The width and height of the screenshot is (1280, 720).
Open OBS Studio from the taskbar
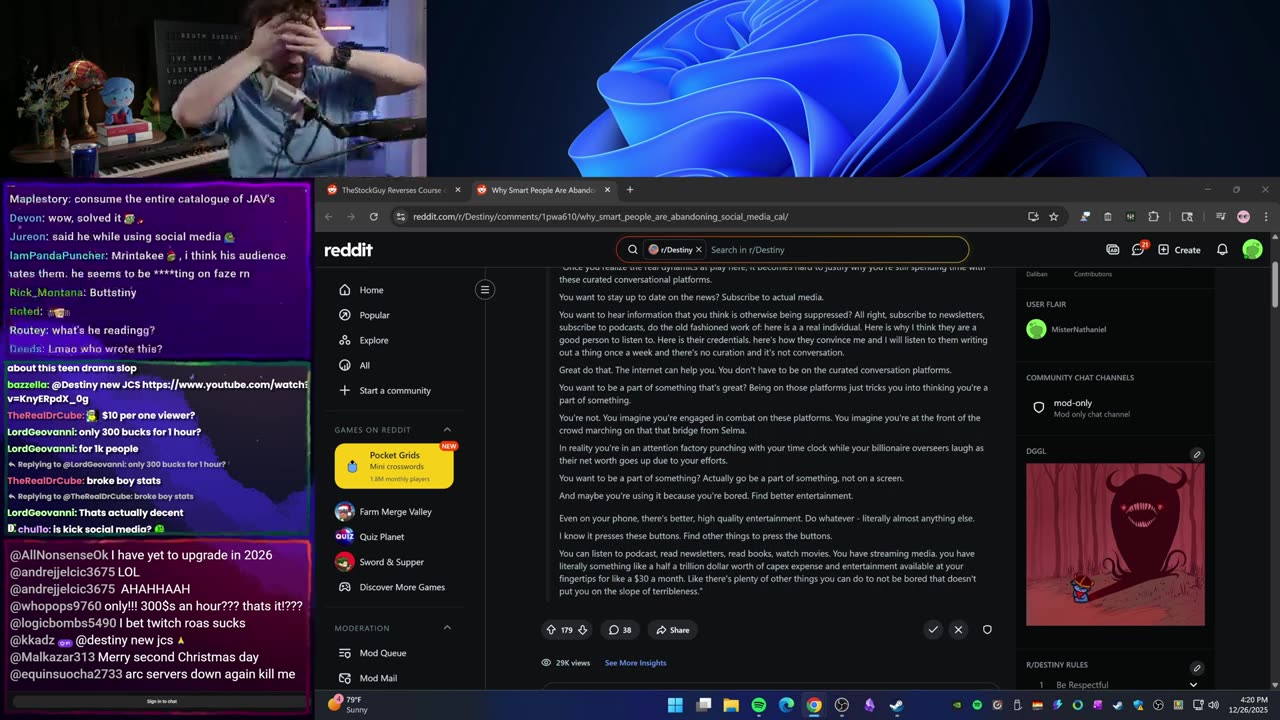point(842,705)
